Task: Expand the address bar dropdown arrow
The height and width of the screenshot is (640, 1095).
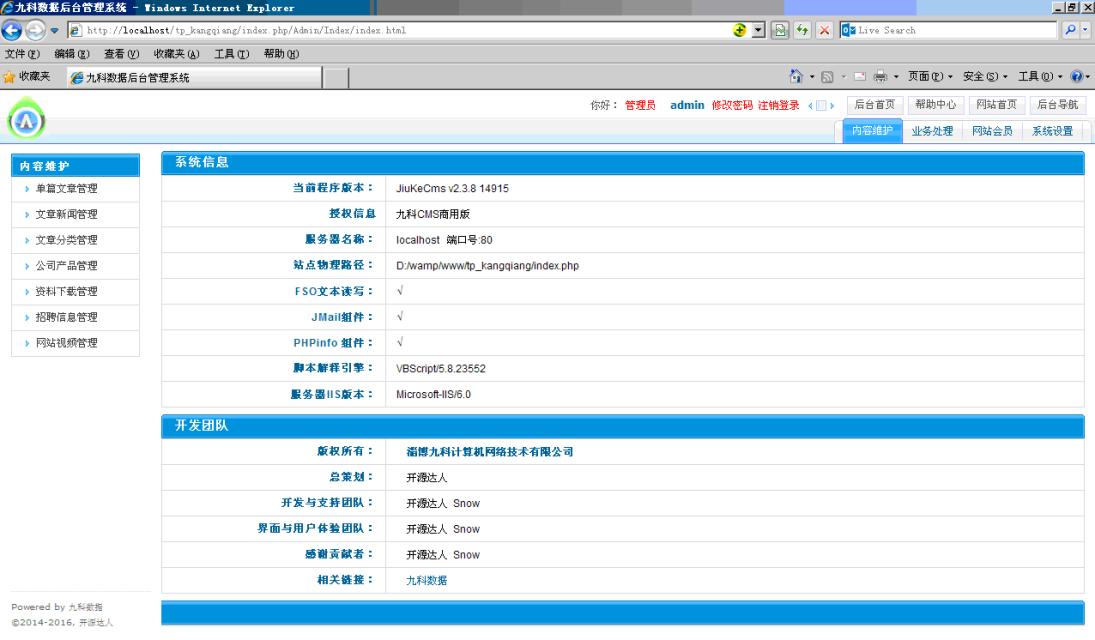Action: click(758, 30)
